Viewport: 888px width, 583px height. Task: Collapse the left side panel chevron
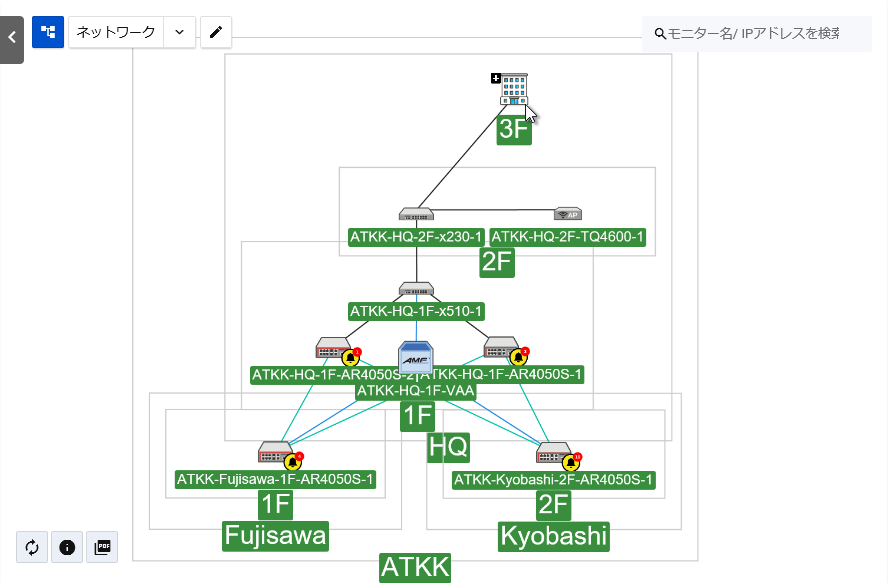pyautogui.click(x=11, y=37)
